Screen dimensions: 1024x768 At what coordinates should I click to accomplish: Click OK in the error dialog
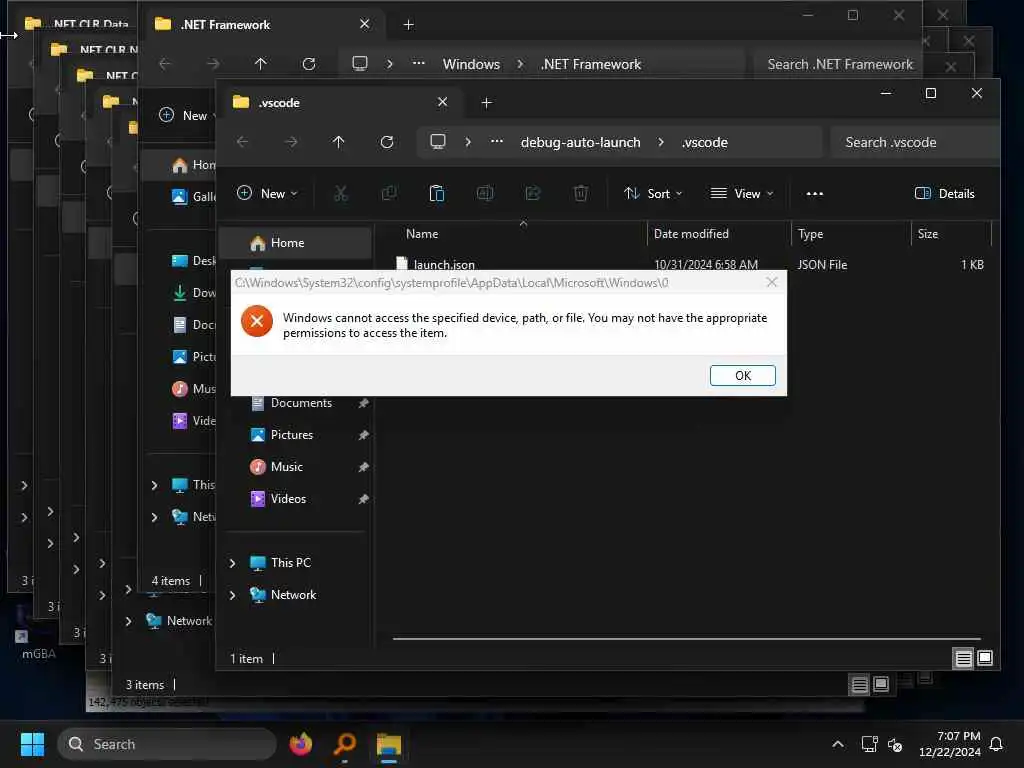coord(743,376)
